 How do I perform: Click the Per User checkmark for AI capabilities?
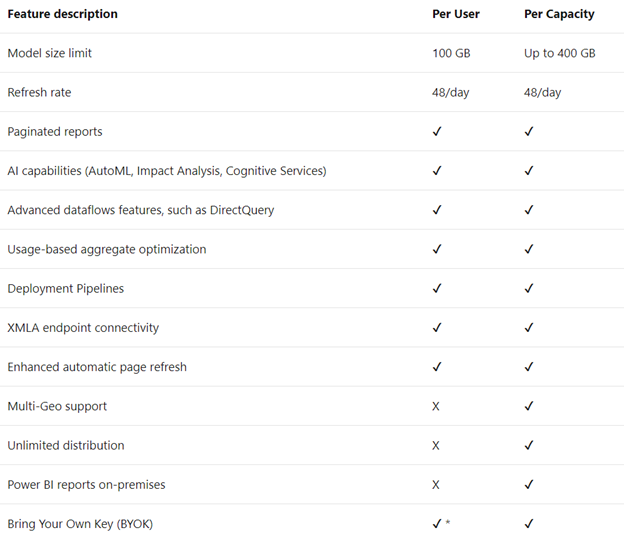[x=437, y=171]
